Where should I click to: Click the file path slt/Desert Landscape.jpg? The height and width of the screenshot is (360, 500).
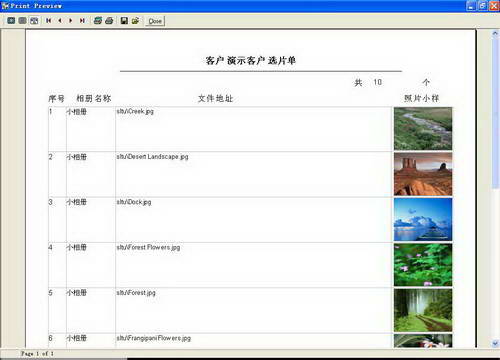click(152, 157)
